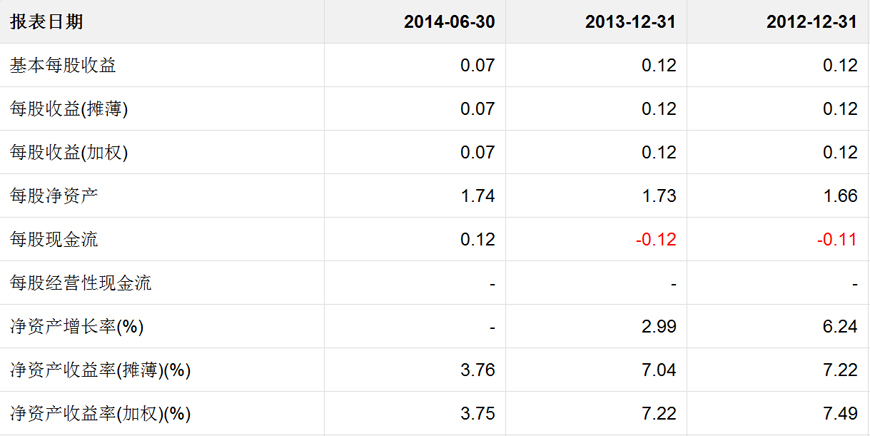
Task: Click the 每股收益(摊薄) row label
Action: click(x=69, y=109)
